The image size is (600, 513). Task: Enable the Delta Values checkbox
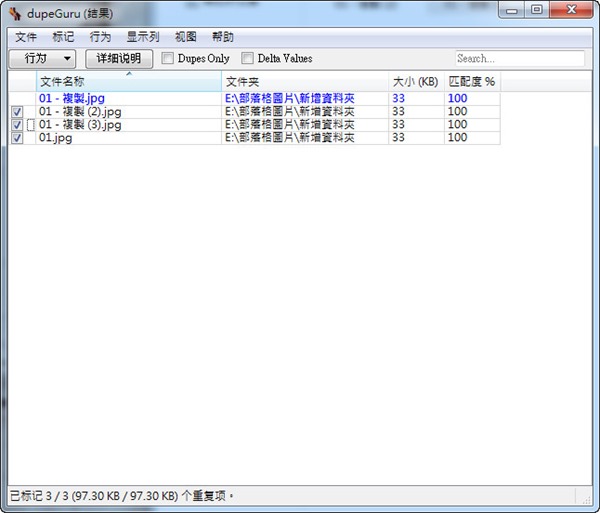coord(247,58)
